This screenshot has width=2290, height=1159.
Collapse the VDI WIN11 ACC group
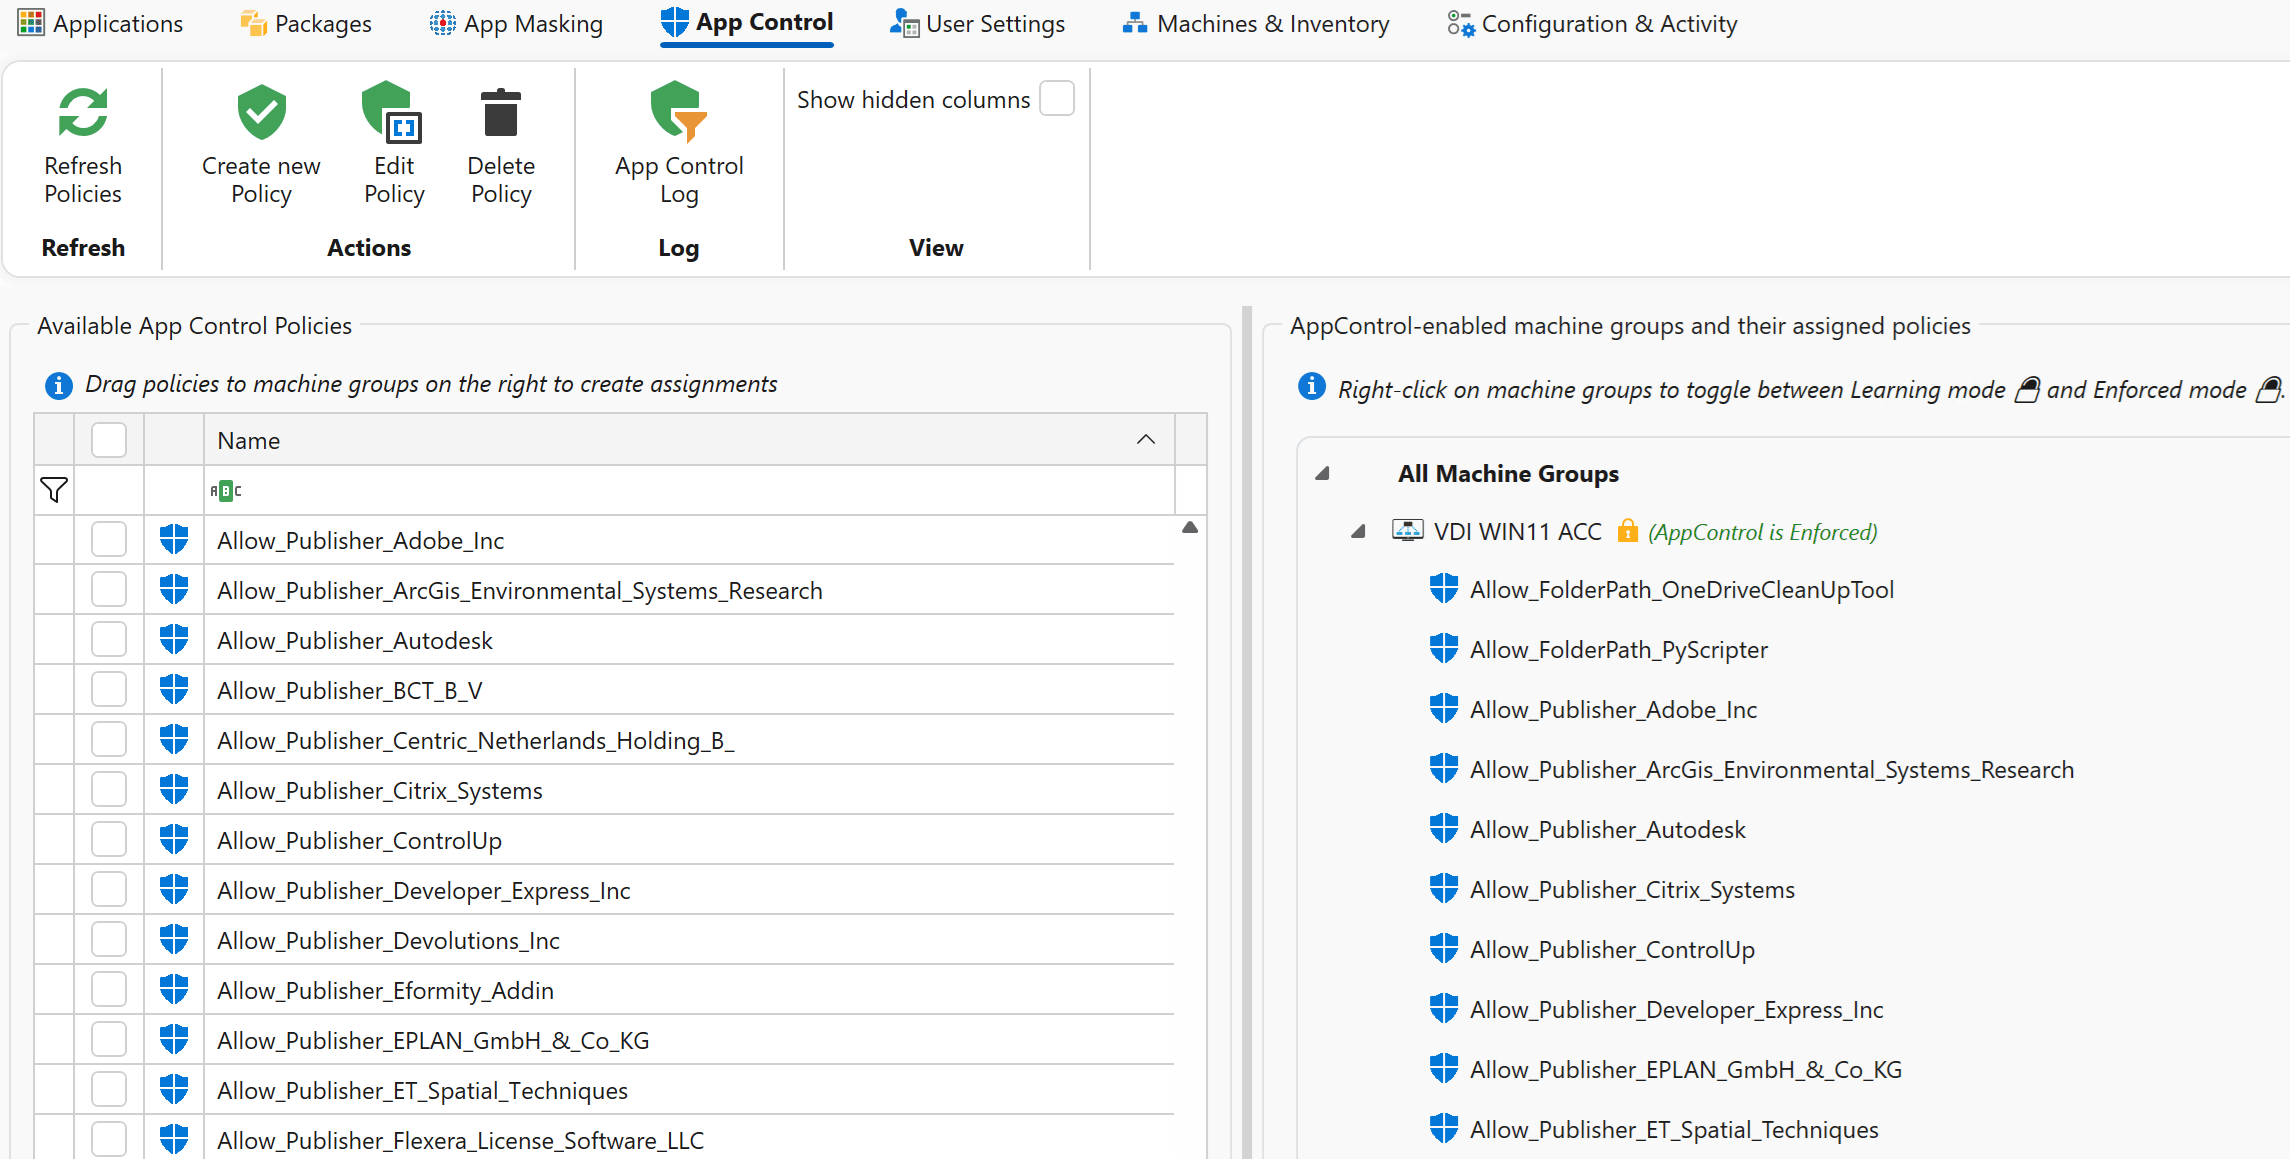point(1358,532)
